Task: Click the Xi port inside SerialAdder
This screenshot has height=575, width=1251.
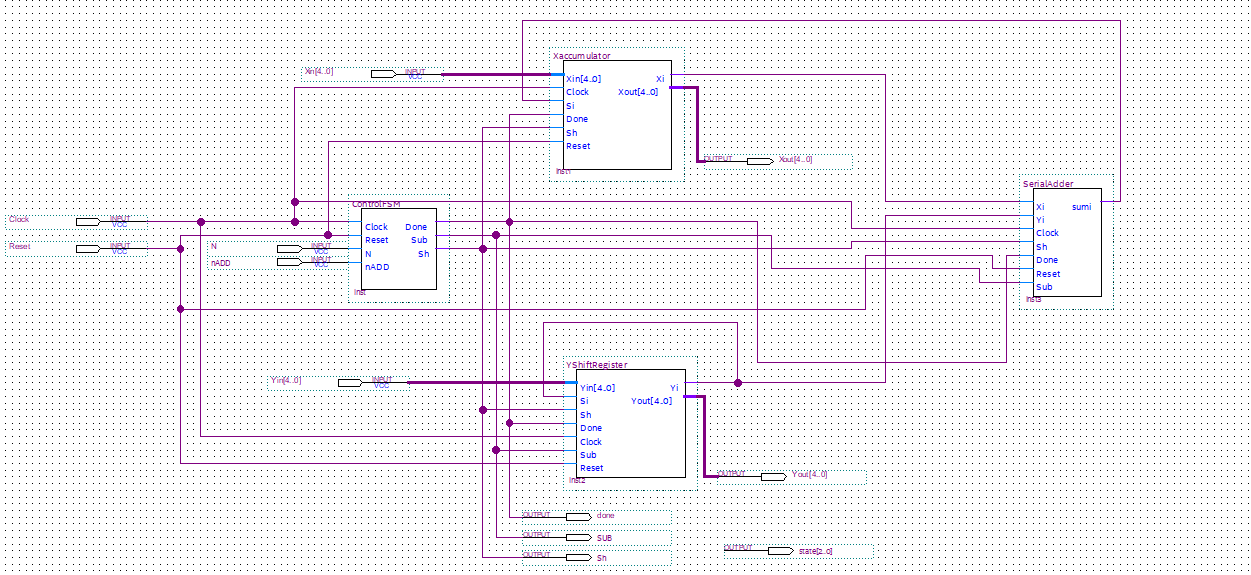Action: [x=1040, y=207]
